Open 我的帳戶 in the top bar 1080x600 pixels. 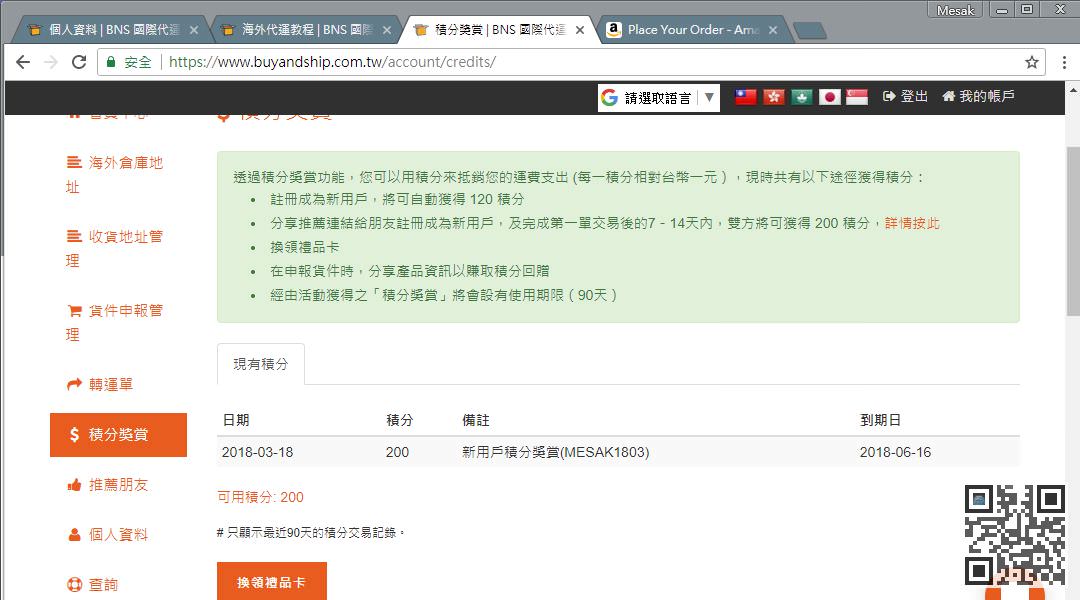(x=978, y=97)
